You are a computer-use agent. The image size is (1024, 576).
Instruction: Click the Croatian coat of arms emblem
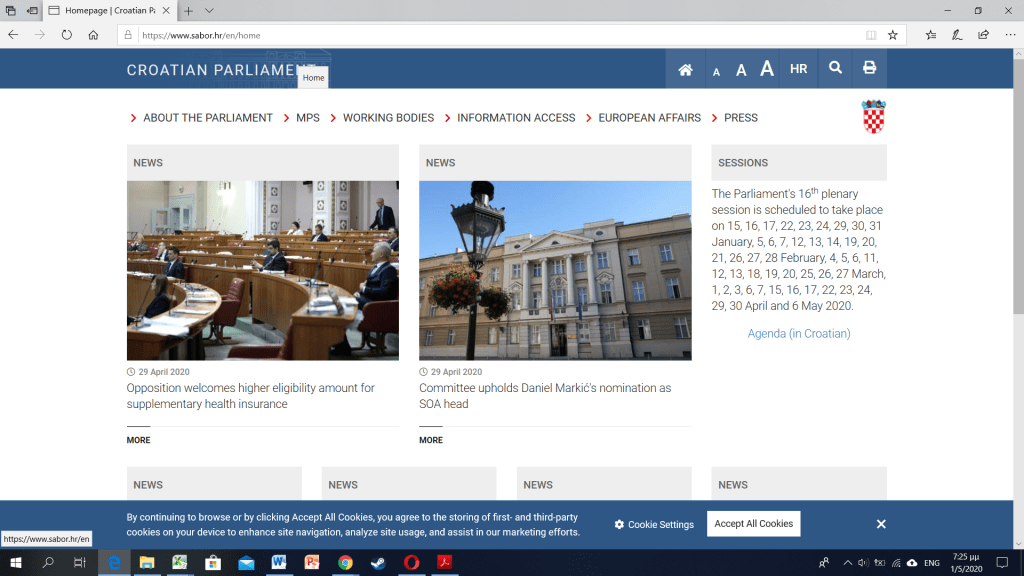click(874, 116)
